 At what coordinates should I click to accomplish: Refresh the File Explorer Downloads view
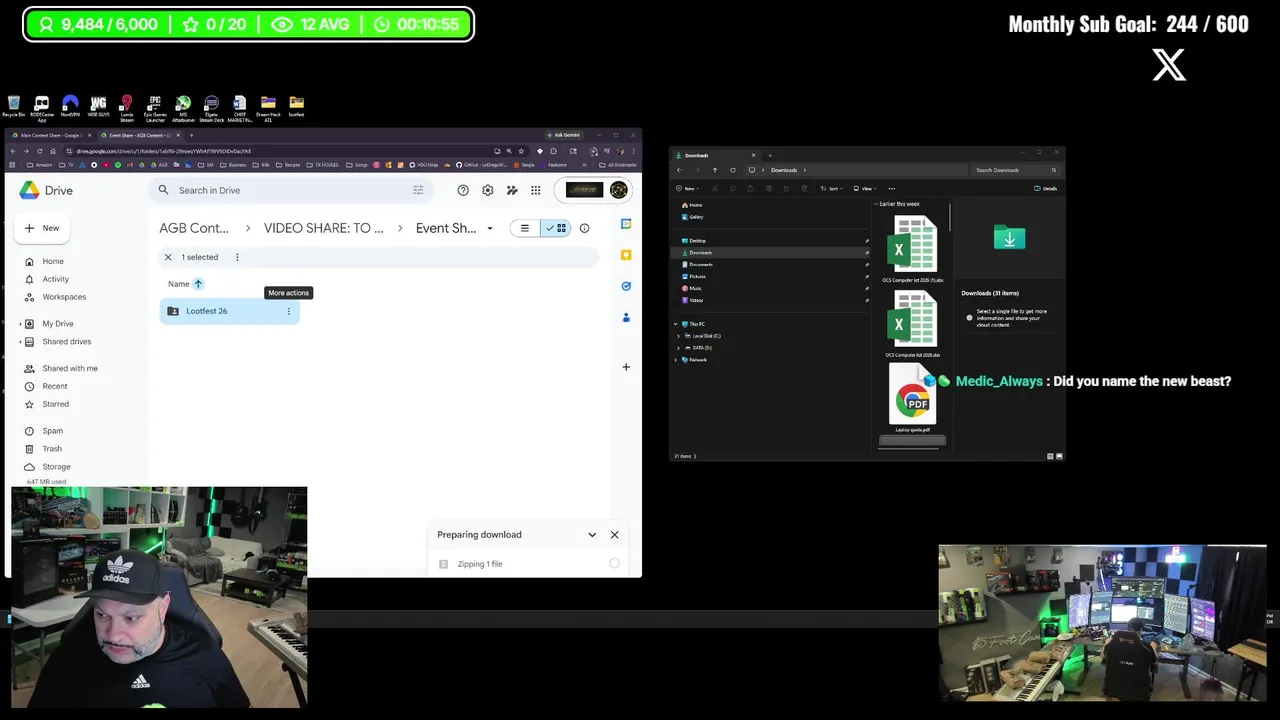pyautogui.click(x=733, y=170)
